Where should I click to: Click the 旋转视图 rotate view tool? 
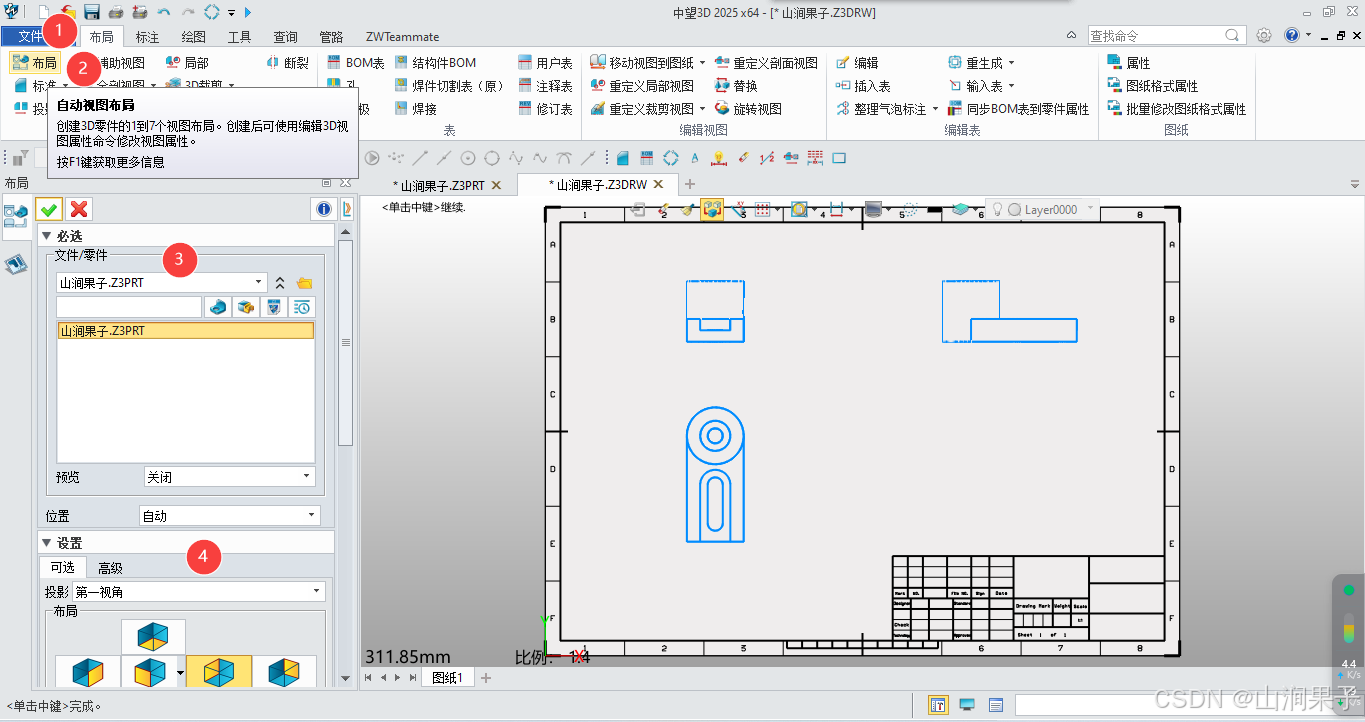749,109
